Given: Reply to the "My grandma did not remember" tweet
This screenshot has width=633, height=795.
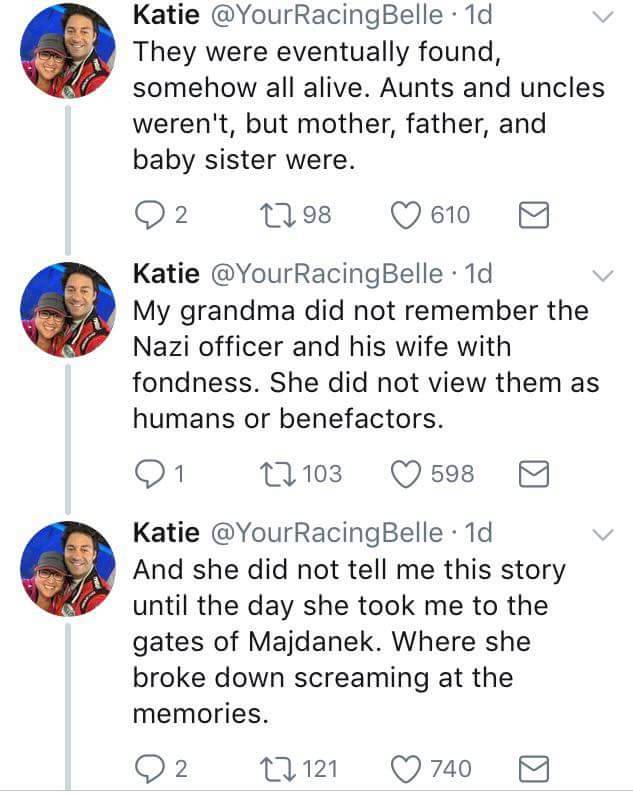Looking at the screenshot, I should pyautogui.click(x=147, y=473).
